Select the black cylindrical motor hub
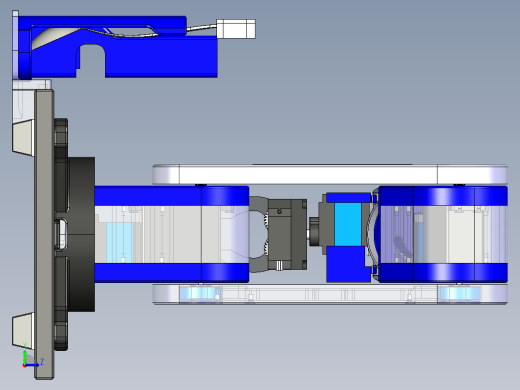 tap(81, 234)
